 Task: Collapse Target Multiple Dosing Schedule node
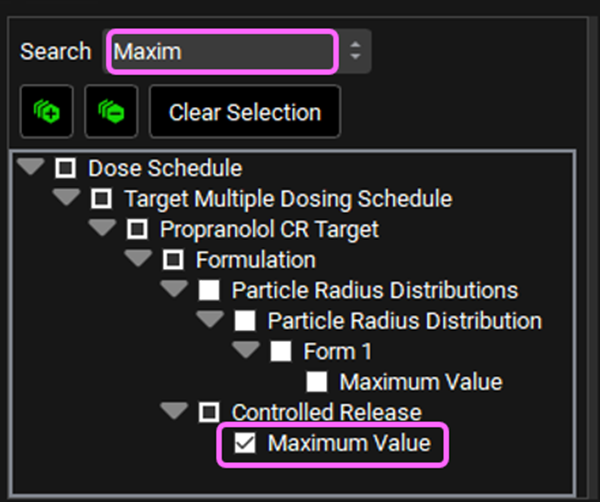click(x=67, y=198)
